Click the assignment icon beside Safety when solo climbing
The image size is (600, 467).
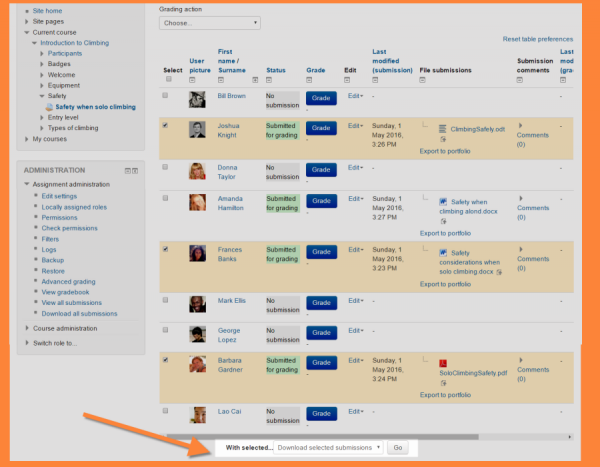(49, 106)
